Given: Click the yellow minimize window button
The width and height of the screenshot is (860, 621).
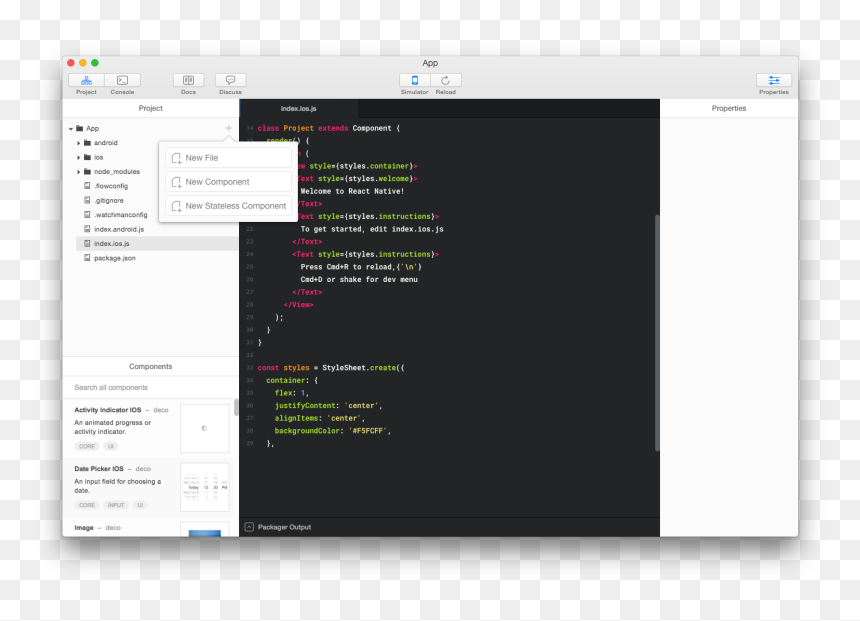Looking at the screenshot, I should coord(83,63).
